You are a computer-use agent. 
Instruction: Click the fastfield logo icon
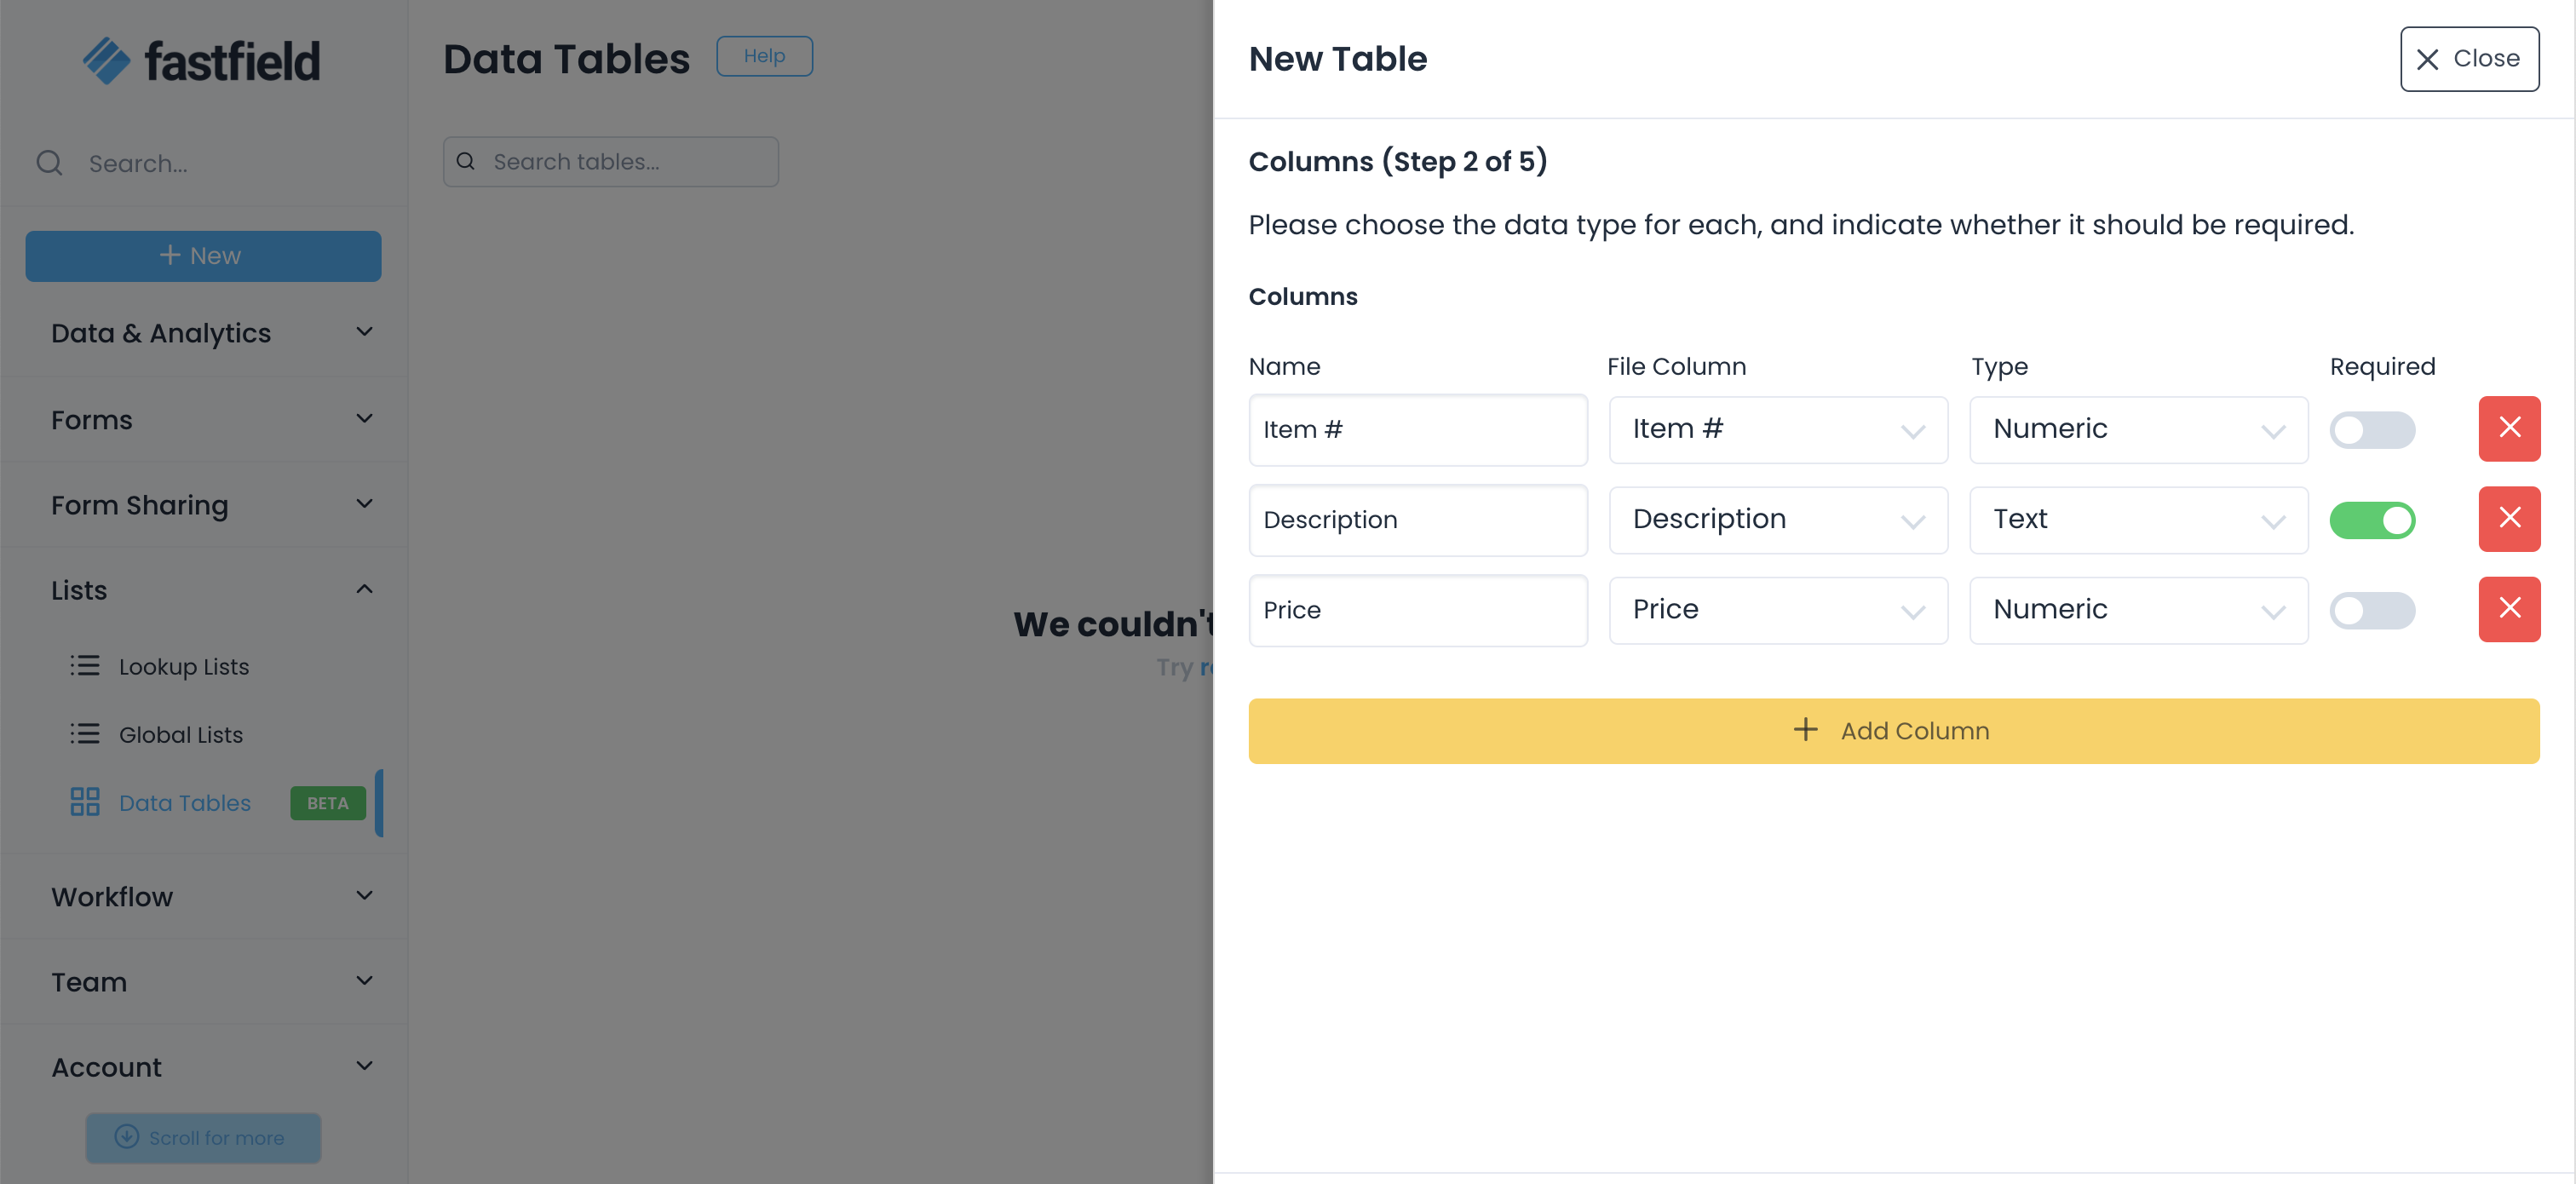(106, 61)
